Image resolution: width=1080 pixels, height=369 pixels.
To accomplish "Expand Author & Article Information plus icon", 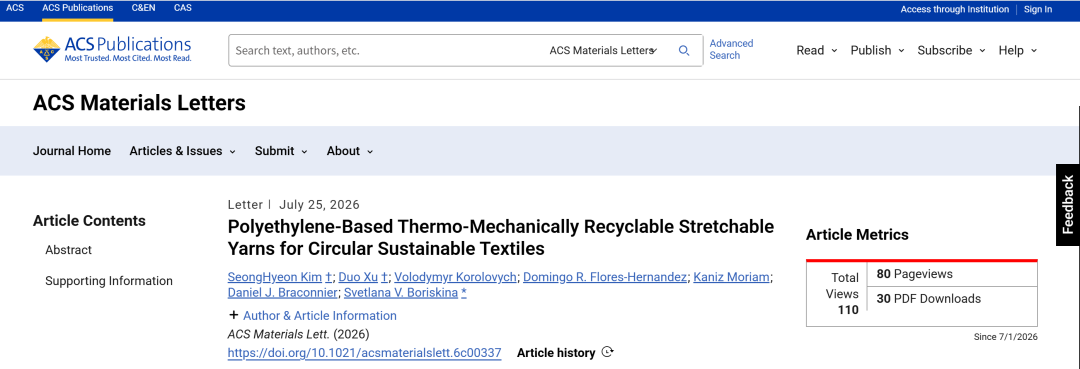I will (233, 315).
